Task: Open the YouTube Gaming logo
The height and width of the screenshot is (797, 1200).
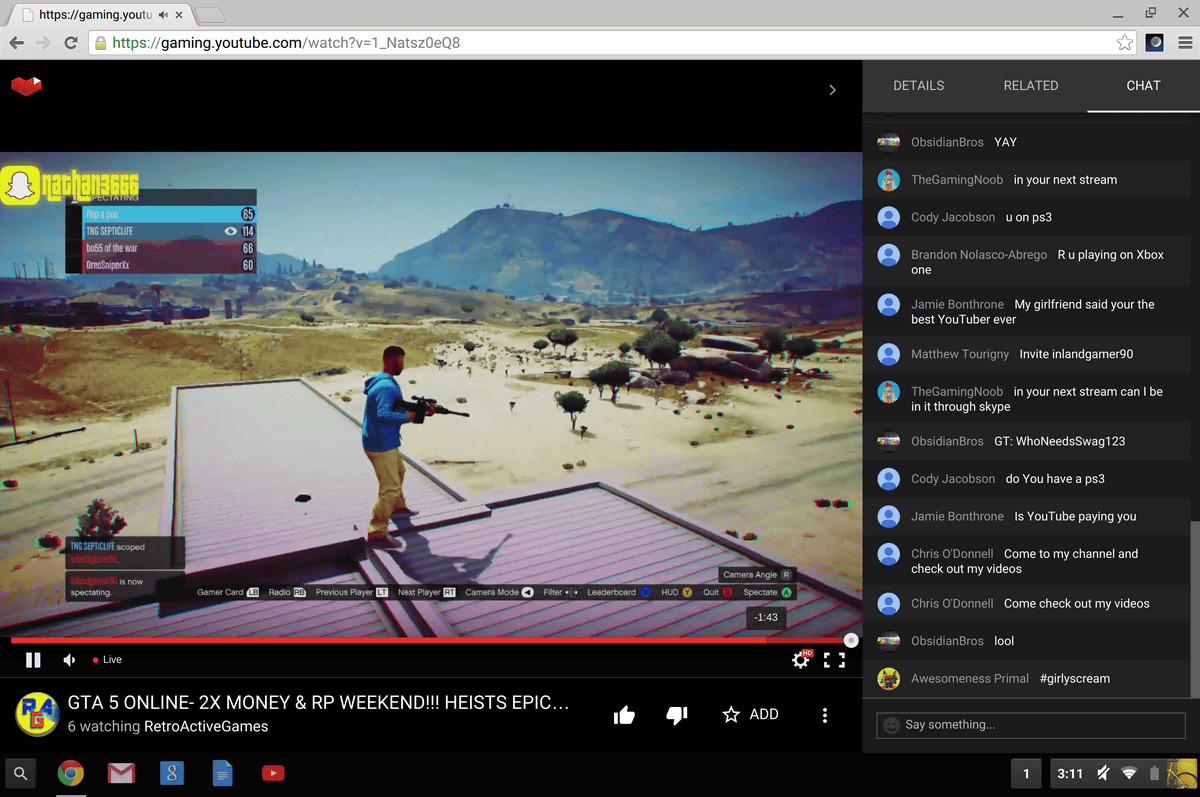Action: (26, 86)
